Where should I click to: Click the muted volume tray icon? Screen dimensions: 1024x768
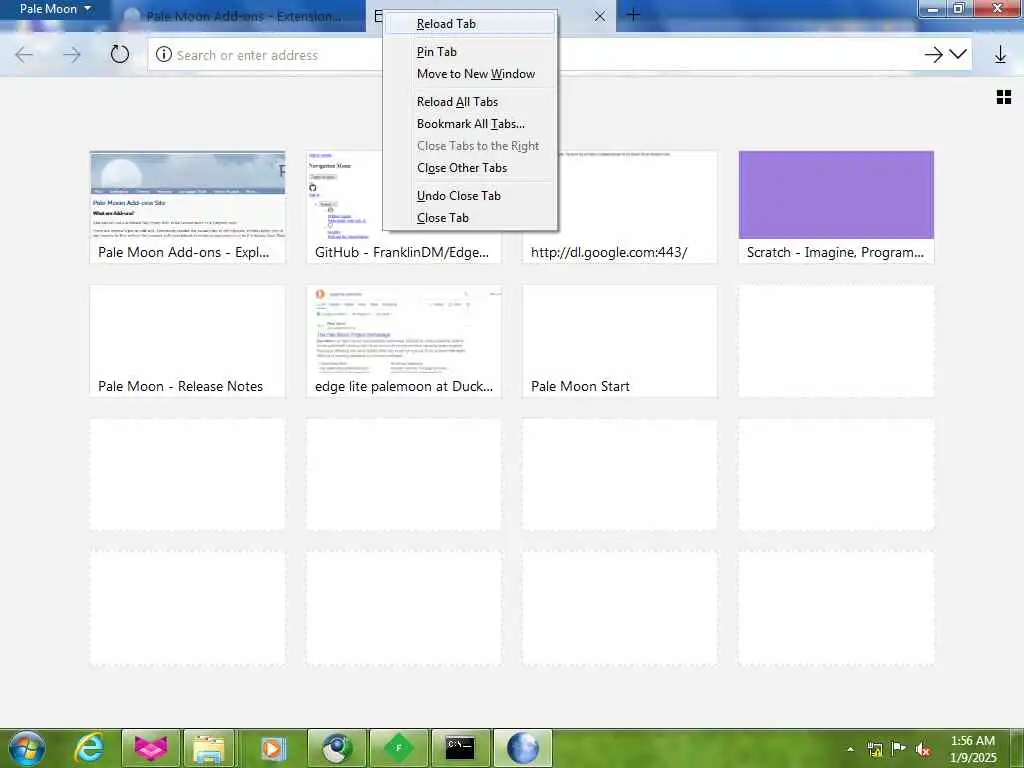(x=923, y=749)
